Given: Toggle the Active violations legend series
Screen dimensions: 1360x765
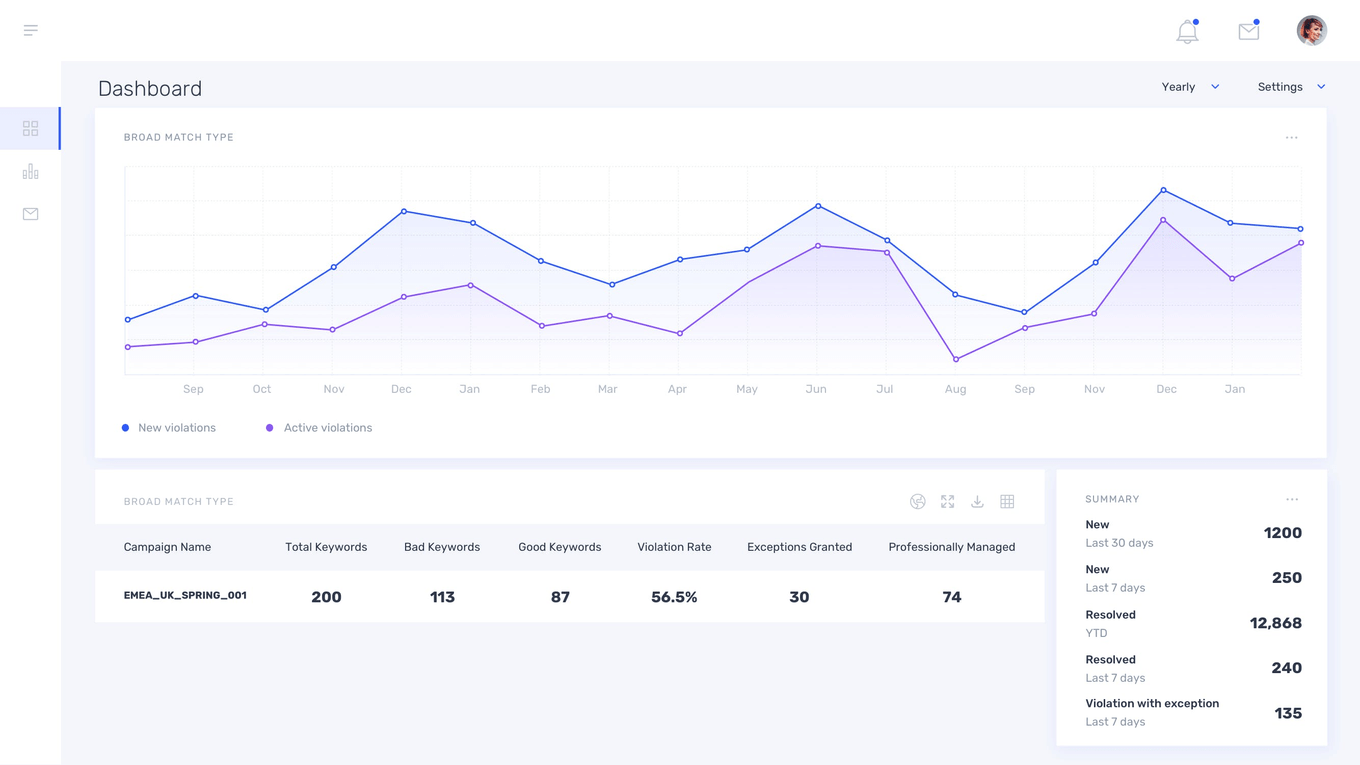Looking at the screenshot, I should pos(319,428).
